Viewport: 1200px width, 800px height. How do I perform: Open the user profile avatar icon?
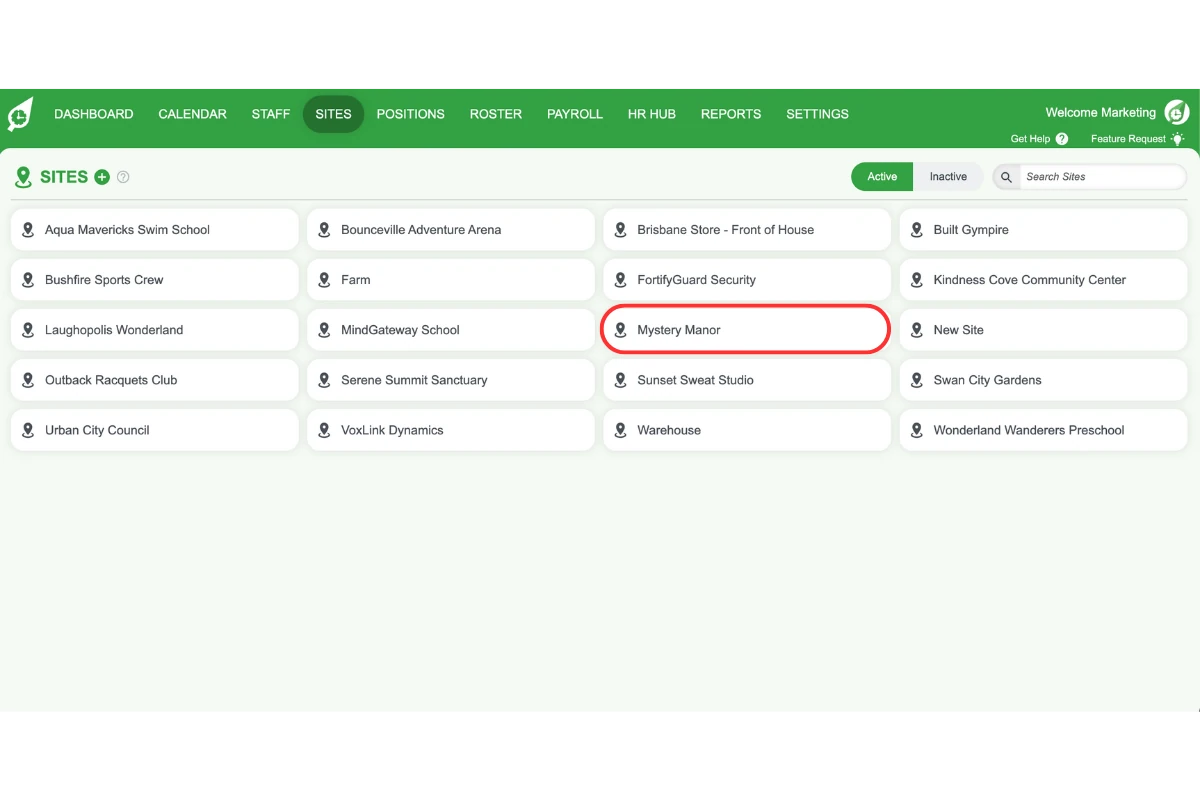(1177, 113)
